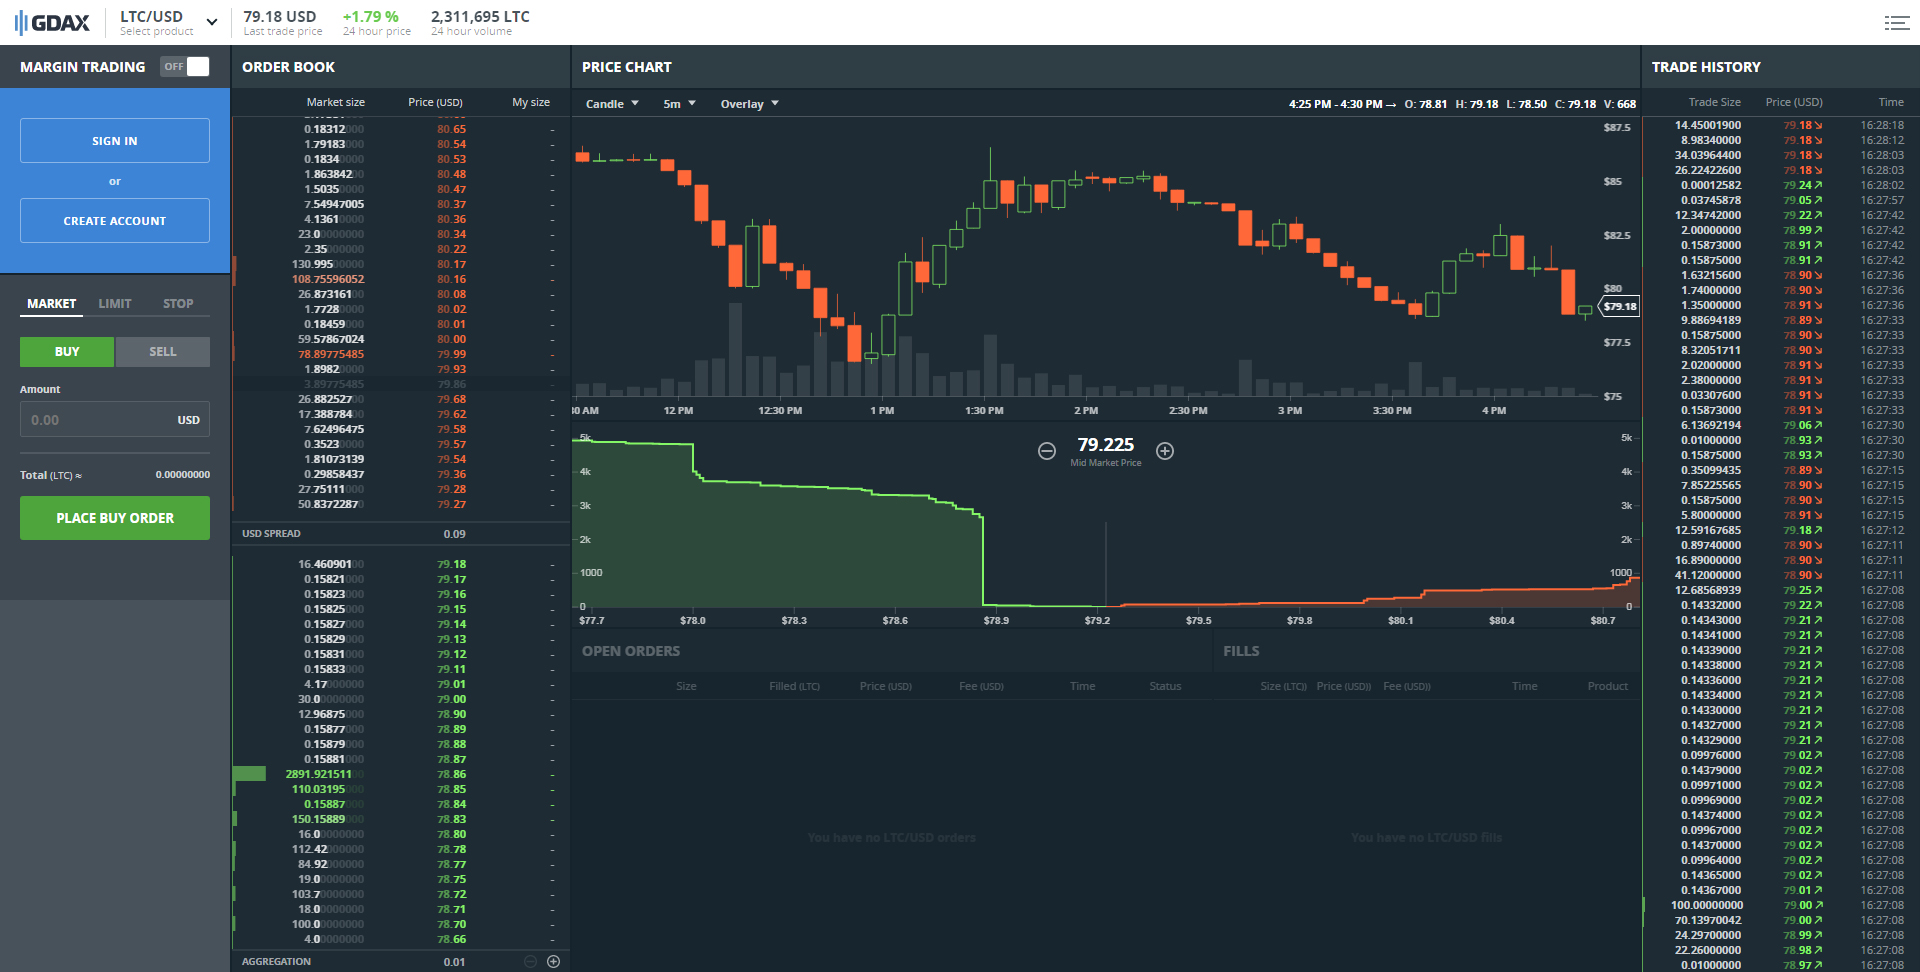Image resolution: width=1920 pixels, height=972 pixels.
Task: Open the 5m interval dropdown
Action: (x=679, y=104)
